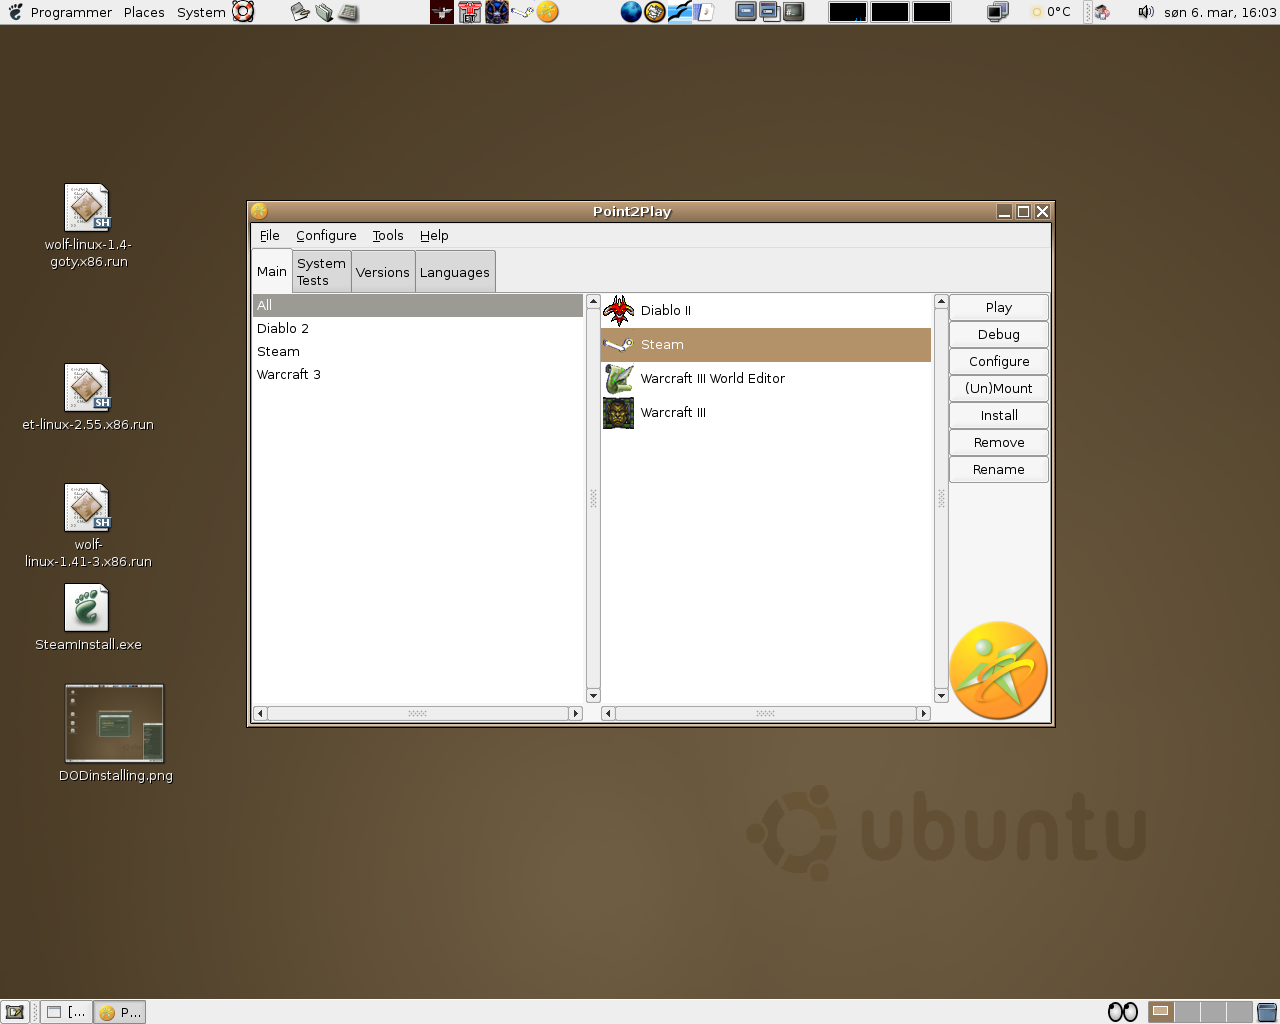The height and width of the screenshot is (1024, 1280).
Task: Open the Programmer menu in the top panel
Action: pos(71,12)
